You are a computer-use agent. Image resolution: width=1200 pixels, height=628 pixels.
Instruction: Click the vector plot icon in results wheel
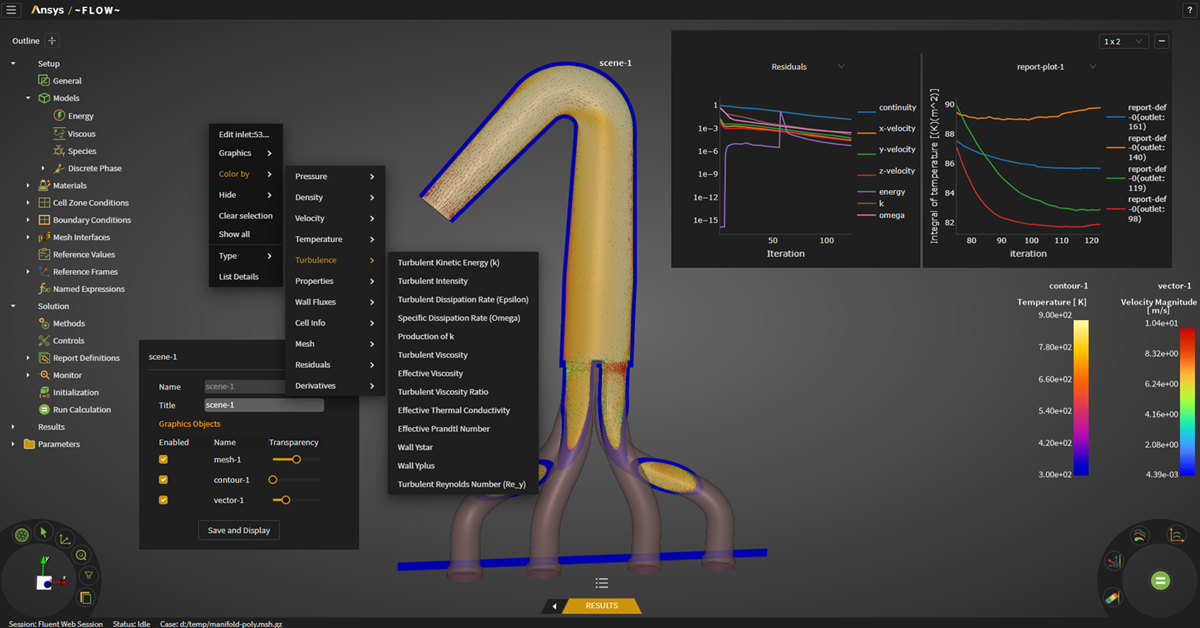tap(1113, 561)
